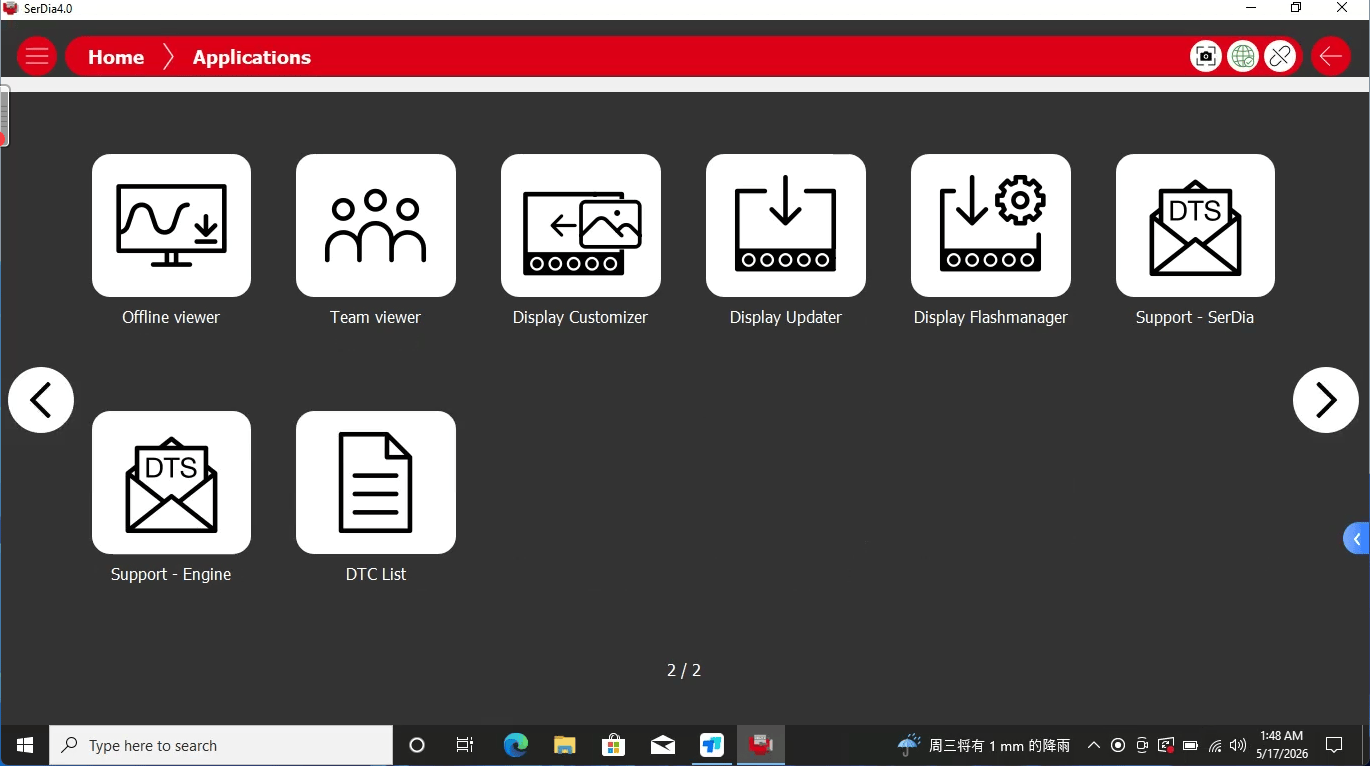1370x766 pixels.
Task: Show hidden system tray icons
Action: pyautogui.click(x=1094, y=745)
